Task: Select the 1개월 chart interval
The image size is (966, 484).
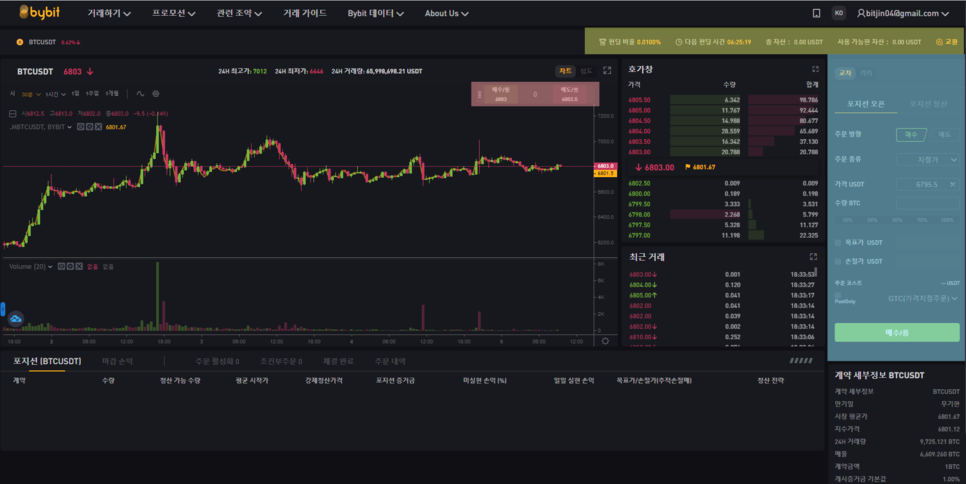Action: [x=112, y=94]
